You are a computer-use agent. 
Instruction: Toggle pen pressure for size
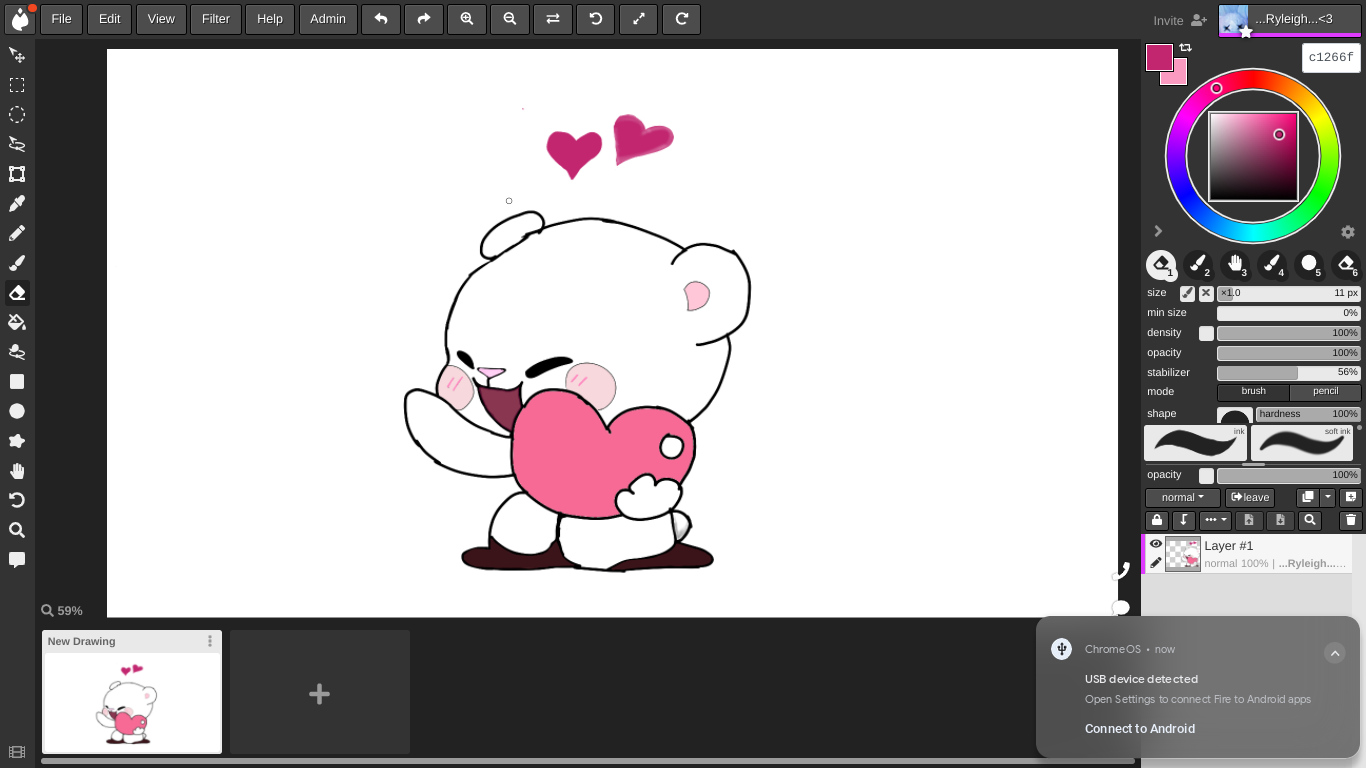coord(1187,293)
